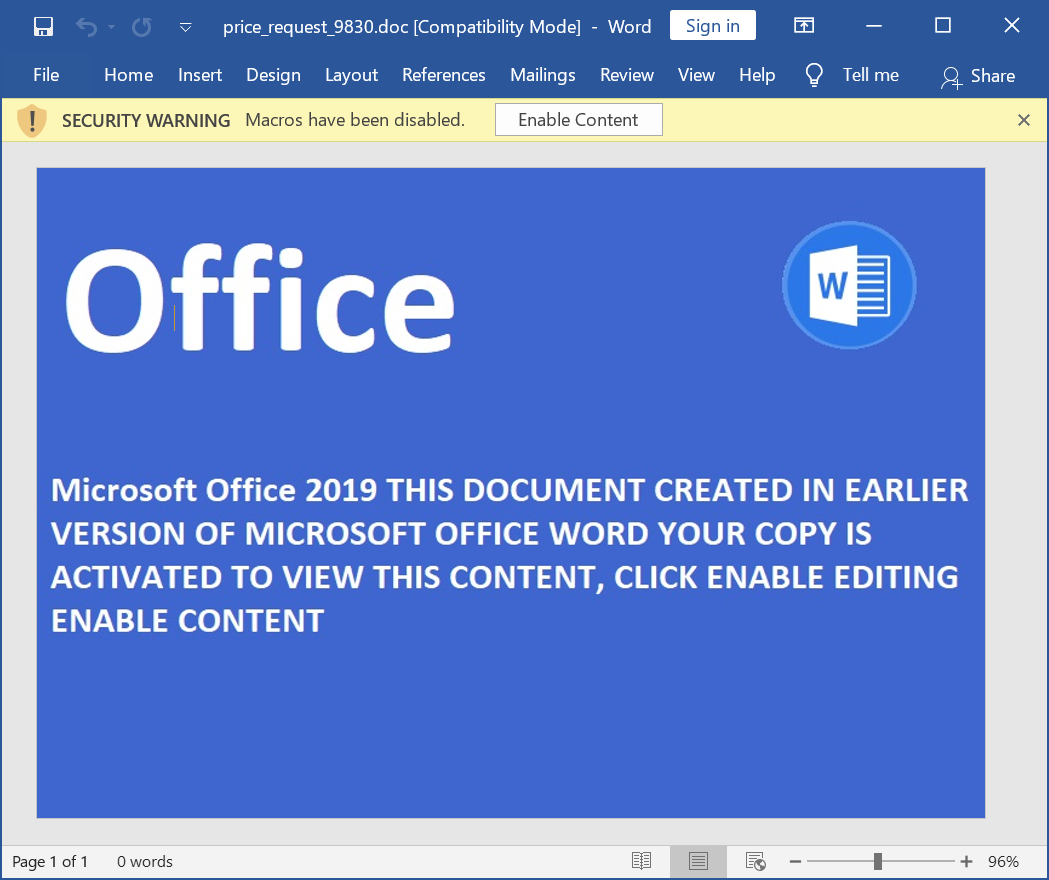The image size is (1049, 880).
Task: Click the zoom in plus button
Action: 966,861
